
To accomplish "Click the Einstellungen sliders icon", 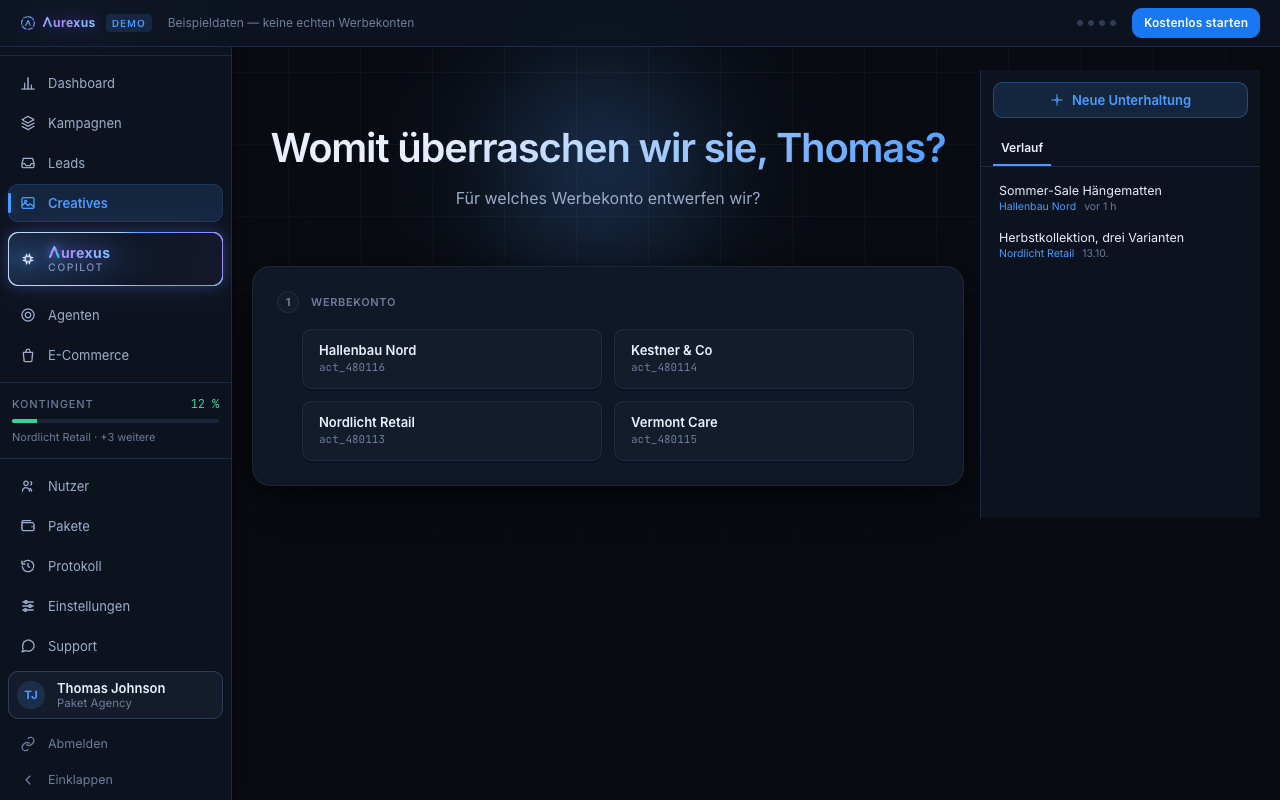I will [28, 606].
